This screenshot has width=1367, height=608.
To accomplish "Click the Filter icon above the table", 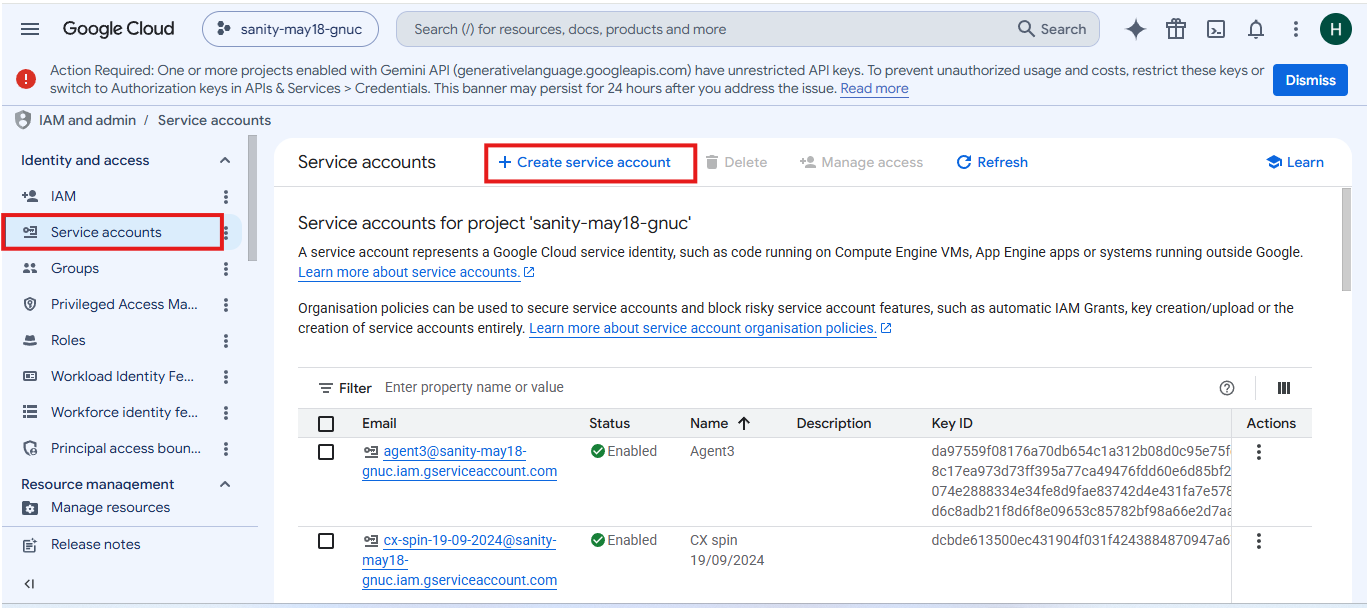I will pyautogui.click(x=326, y=388).
